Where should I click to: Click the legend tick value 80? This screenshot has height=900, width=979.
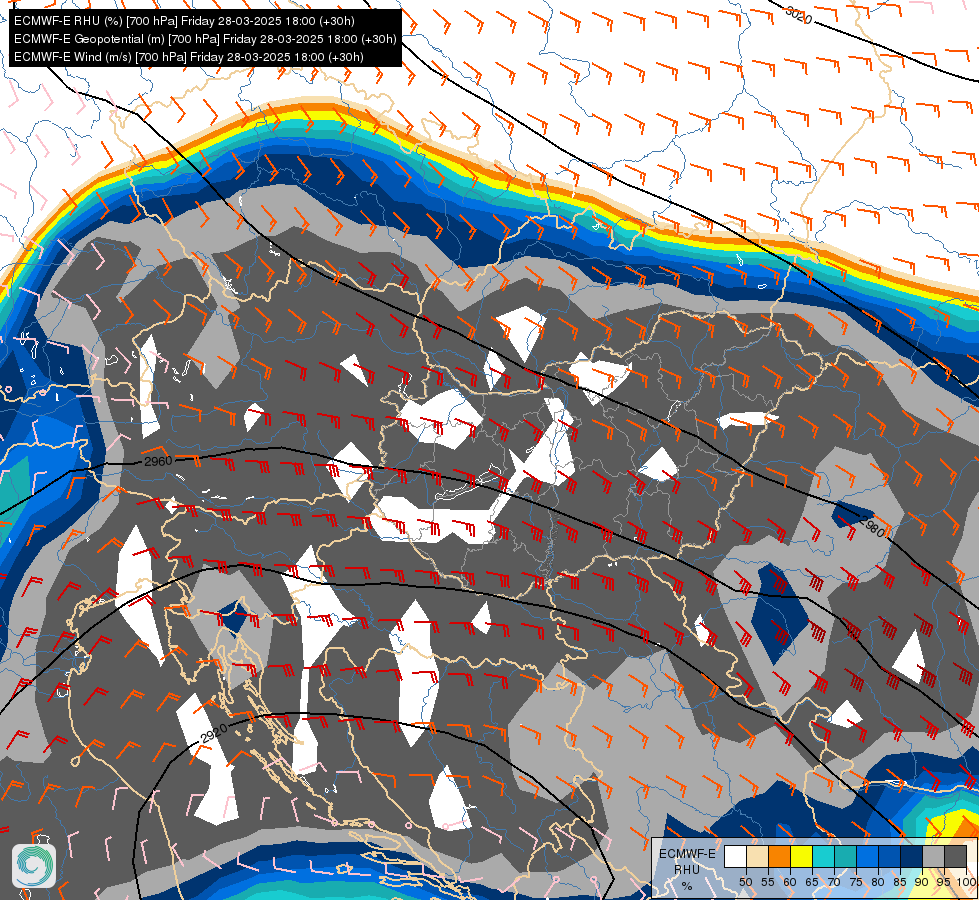(x=878, y=882)
